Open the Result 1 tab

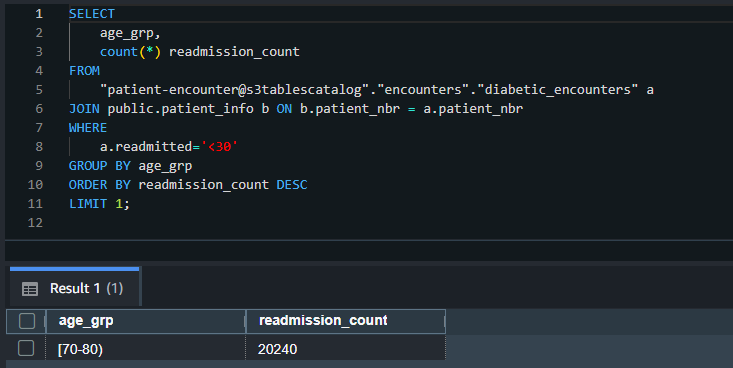click(x=74, y=288)
